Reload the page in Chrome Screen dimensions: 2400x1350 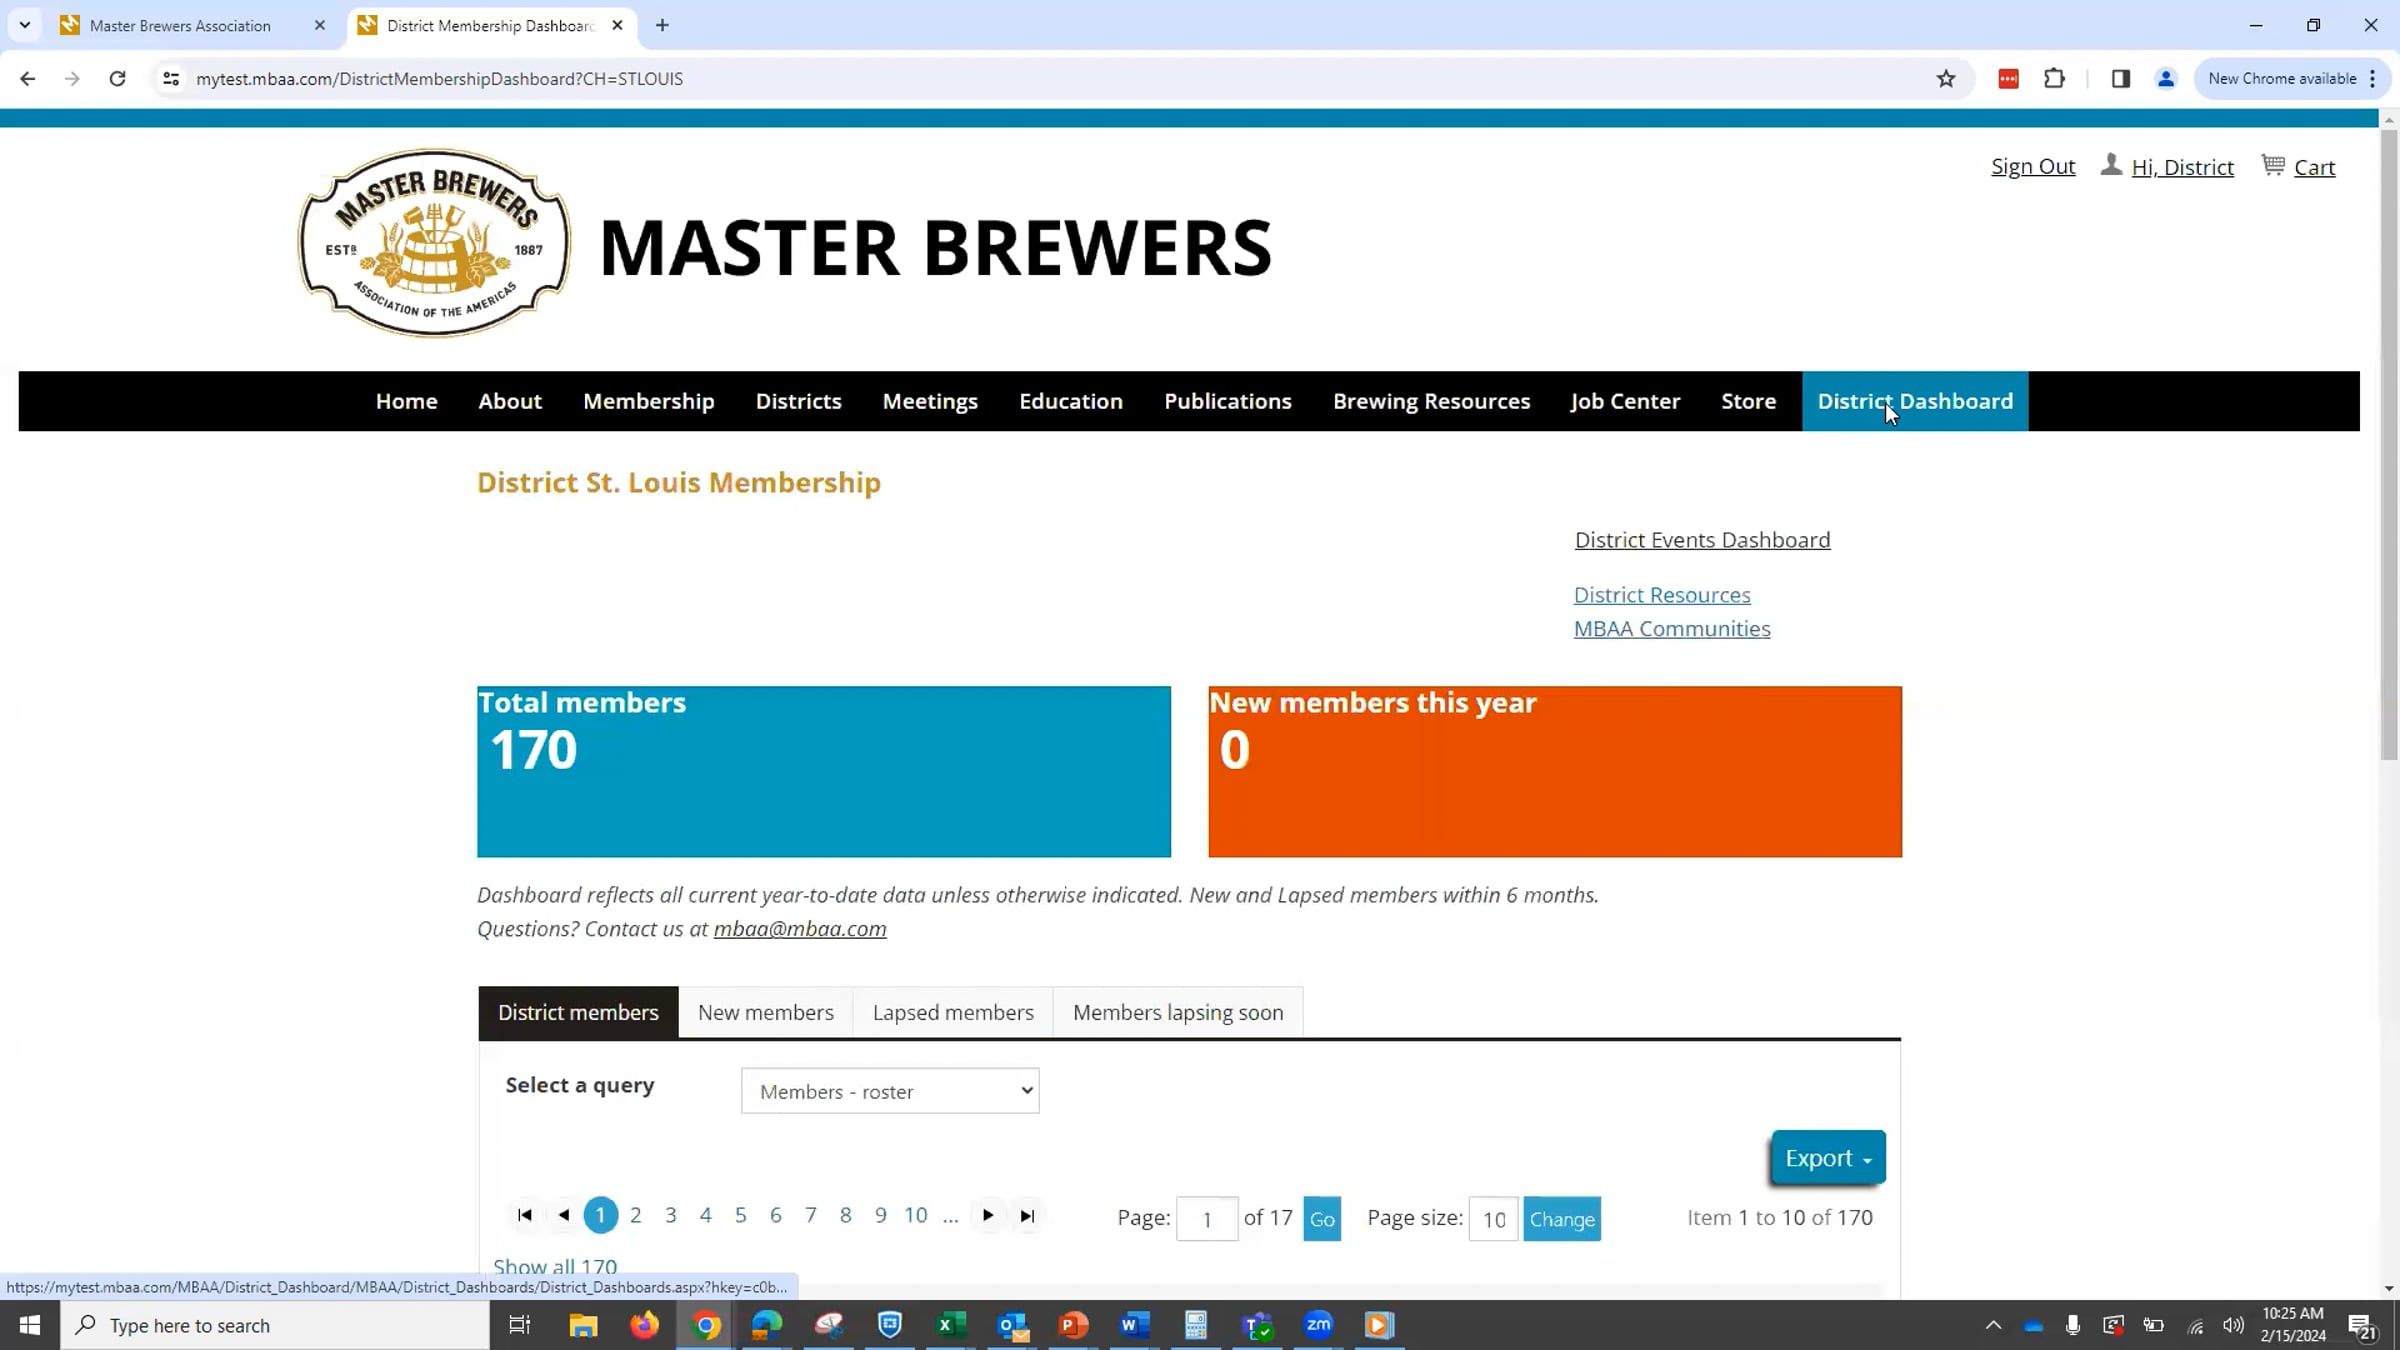point(117,79)
